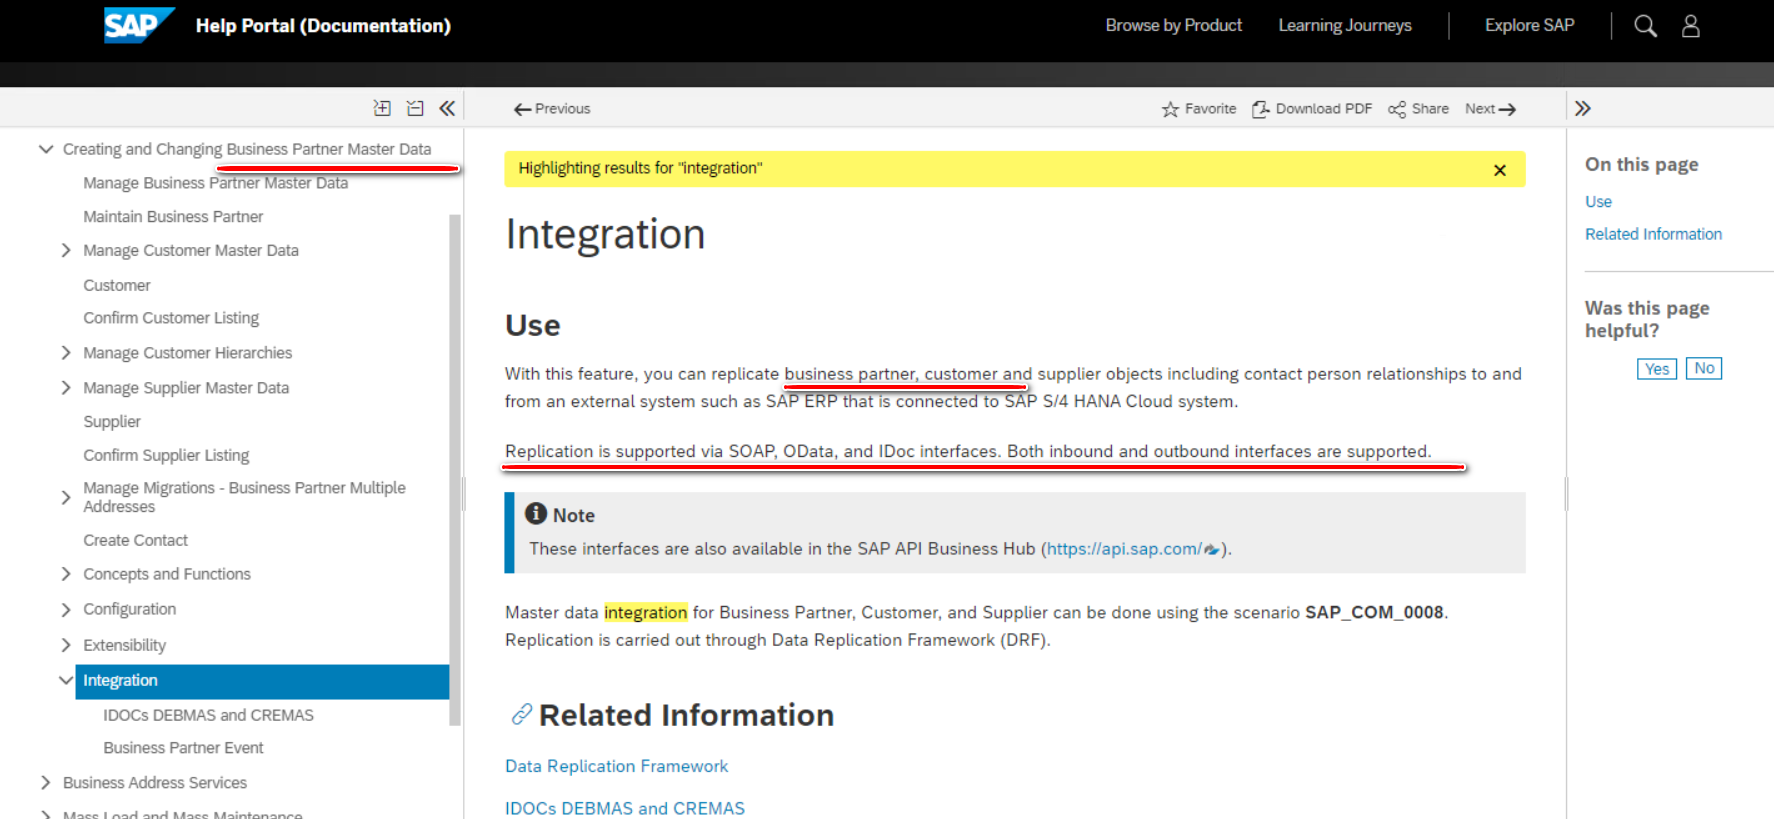Jump to Use section link
This screenshot has height=819, width=1774.
point(1598,202)
